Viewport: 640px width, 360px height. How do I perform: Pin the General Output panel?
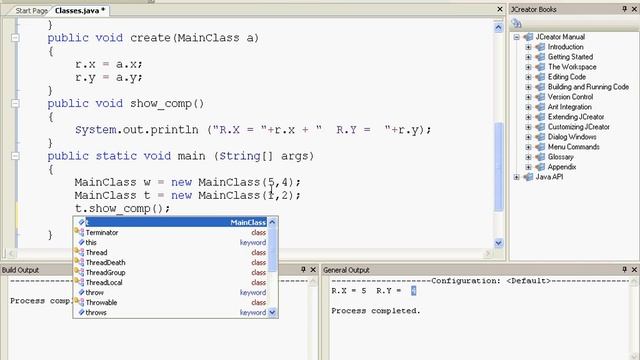pos(624,269)
